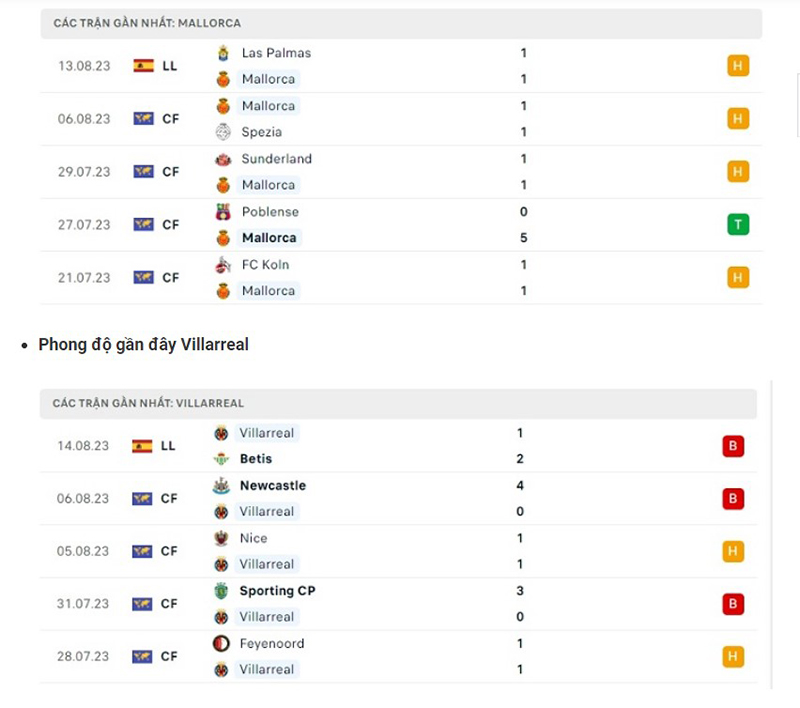Open the Feyenoord team link
The image size is (800, 708).
pyautogui.click(x=272, y=644)
